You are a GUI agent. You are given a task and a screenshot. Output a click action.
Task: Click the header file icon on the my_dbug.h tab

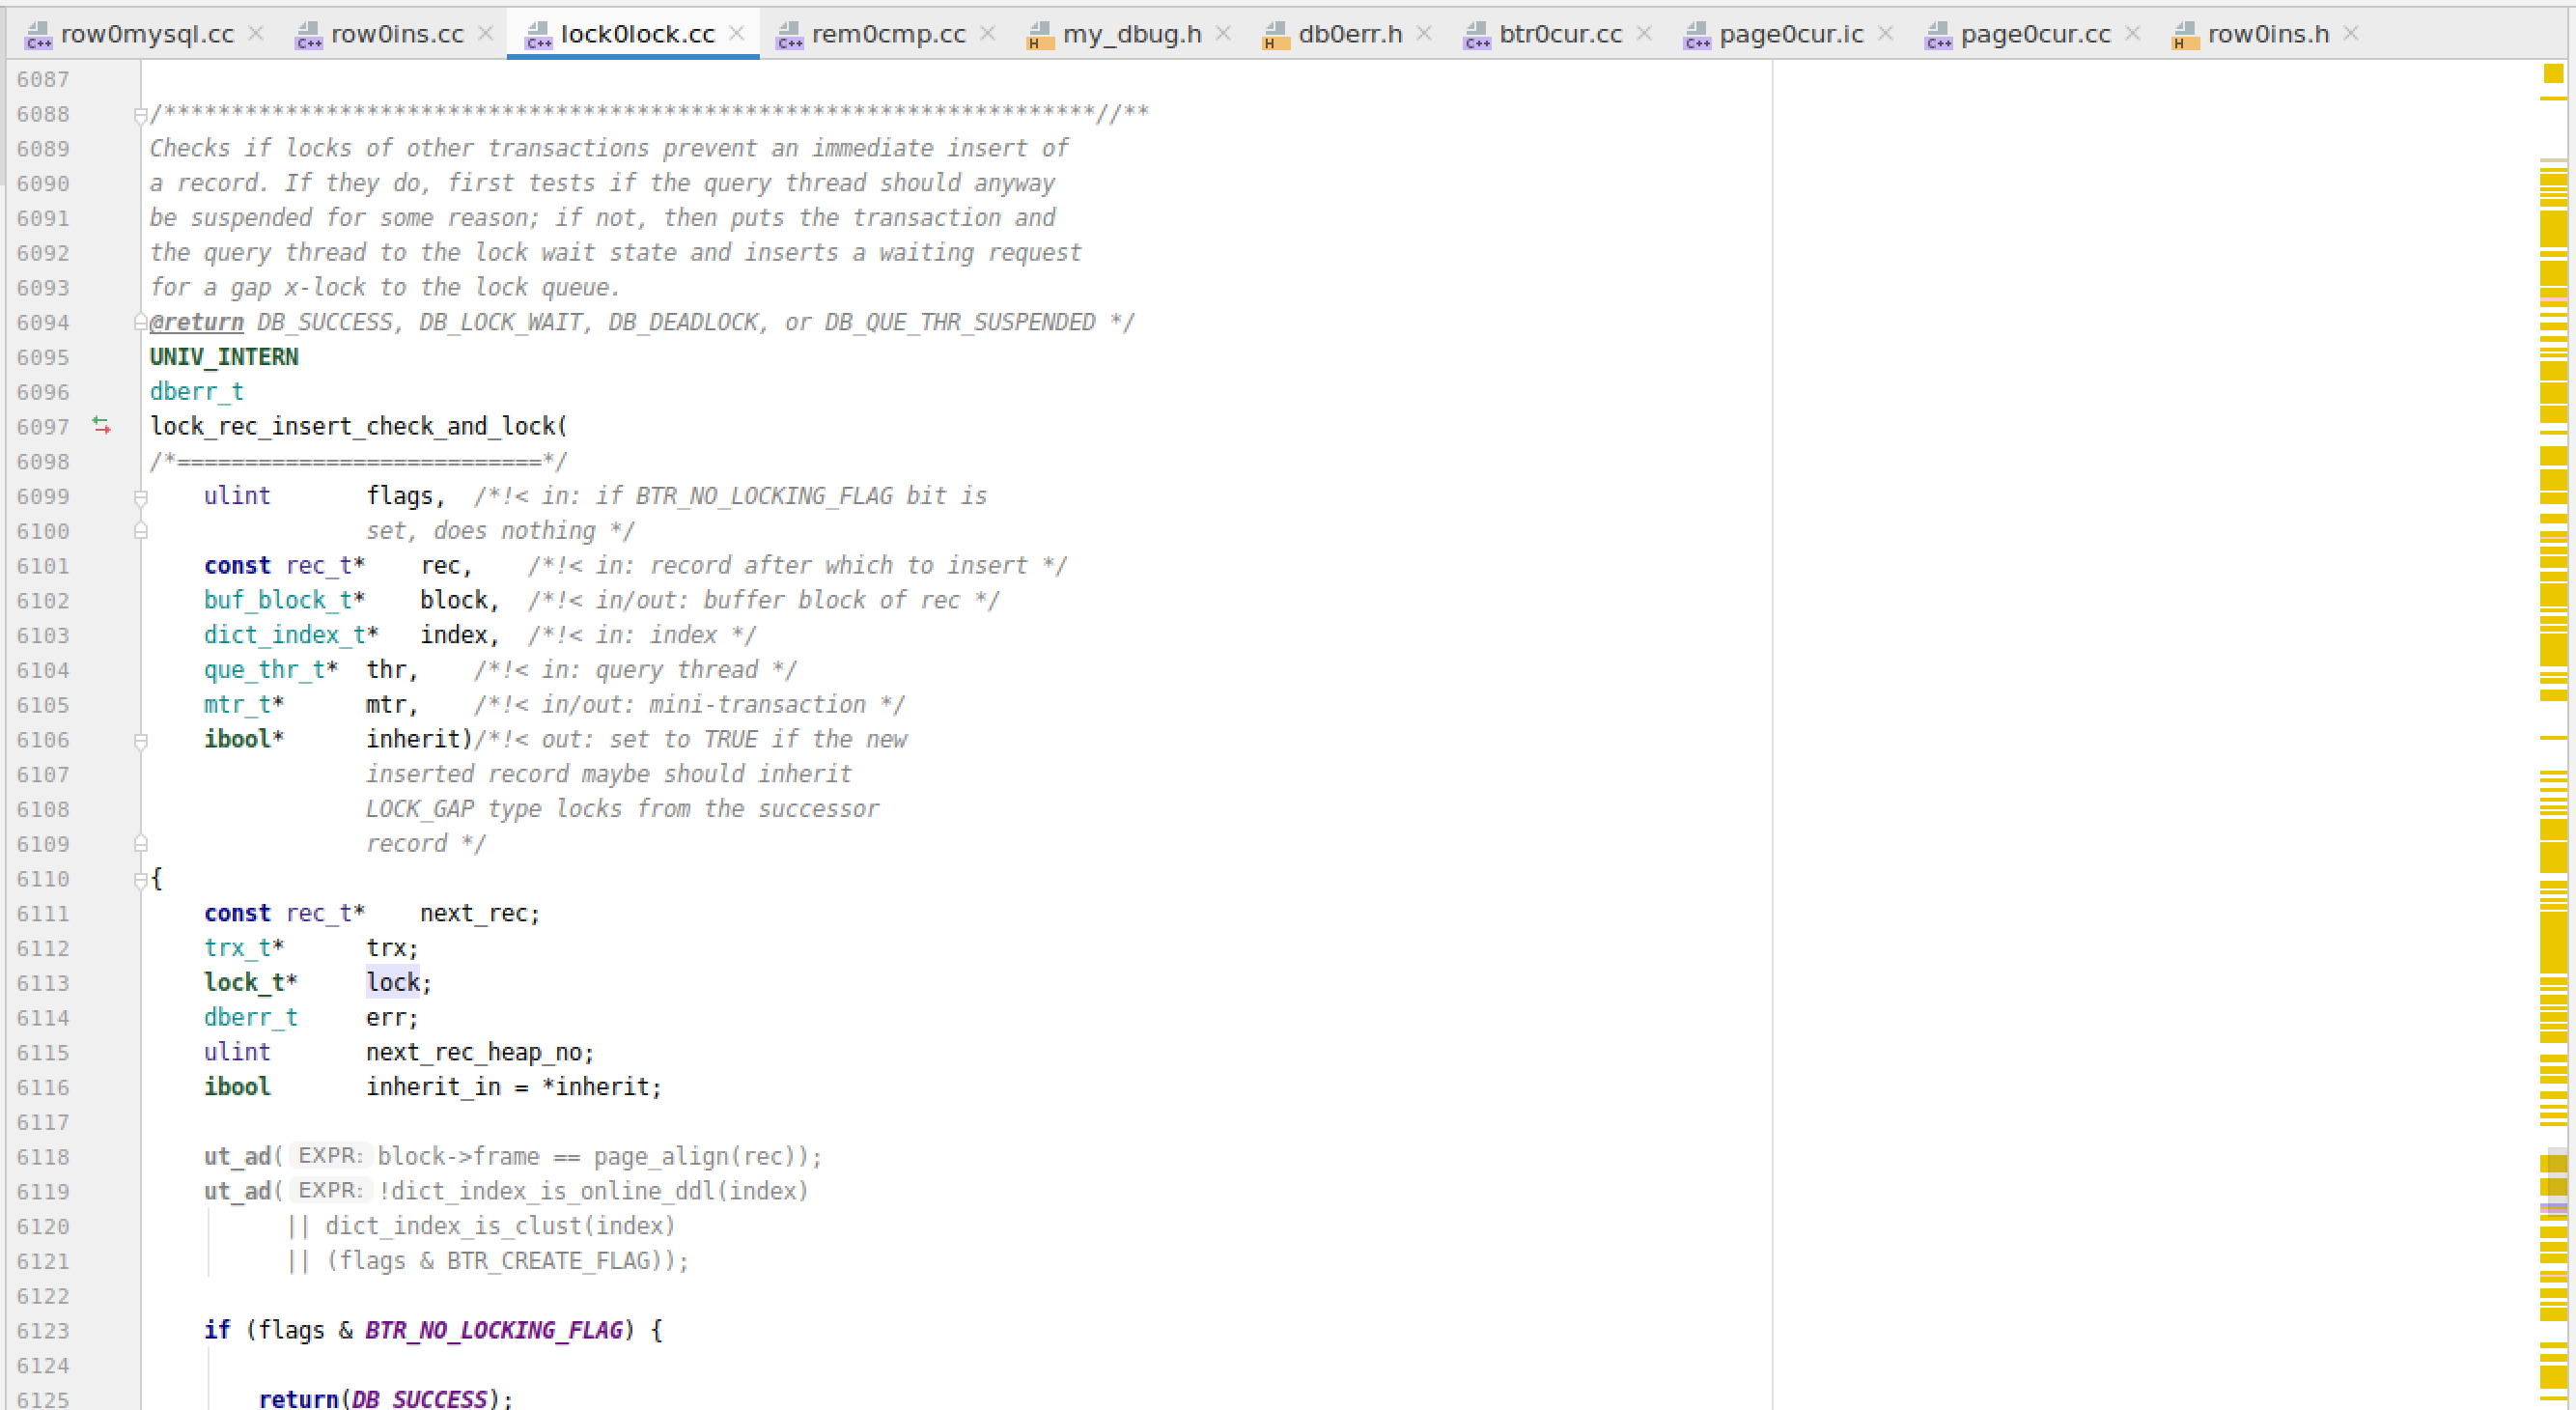tap(1040, 35)
